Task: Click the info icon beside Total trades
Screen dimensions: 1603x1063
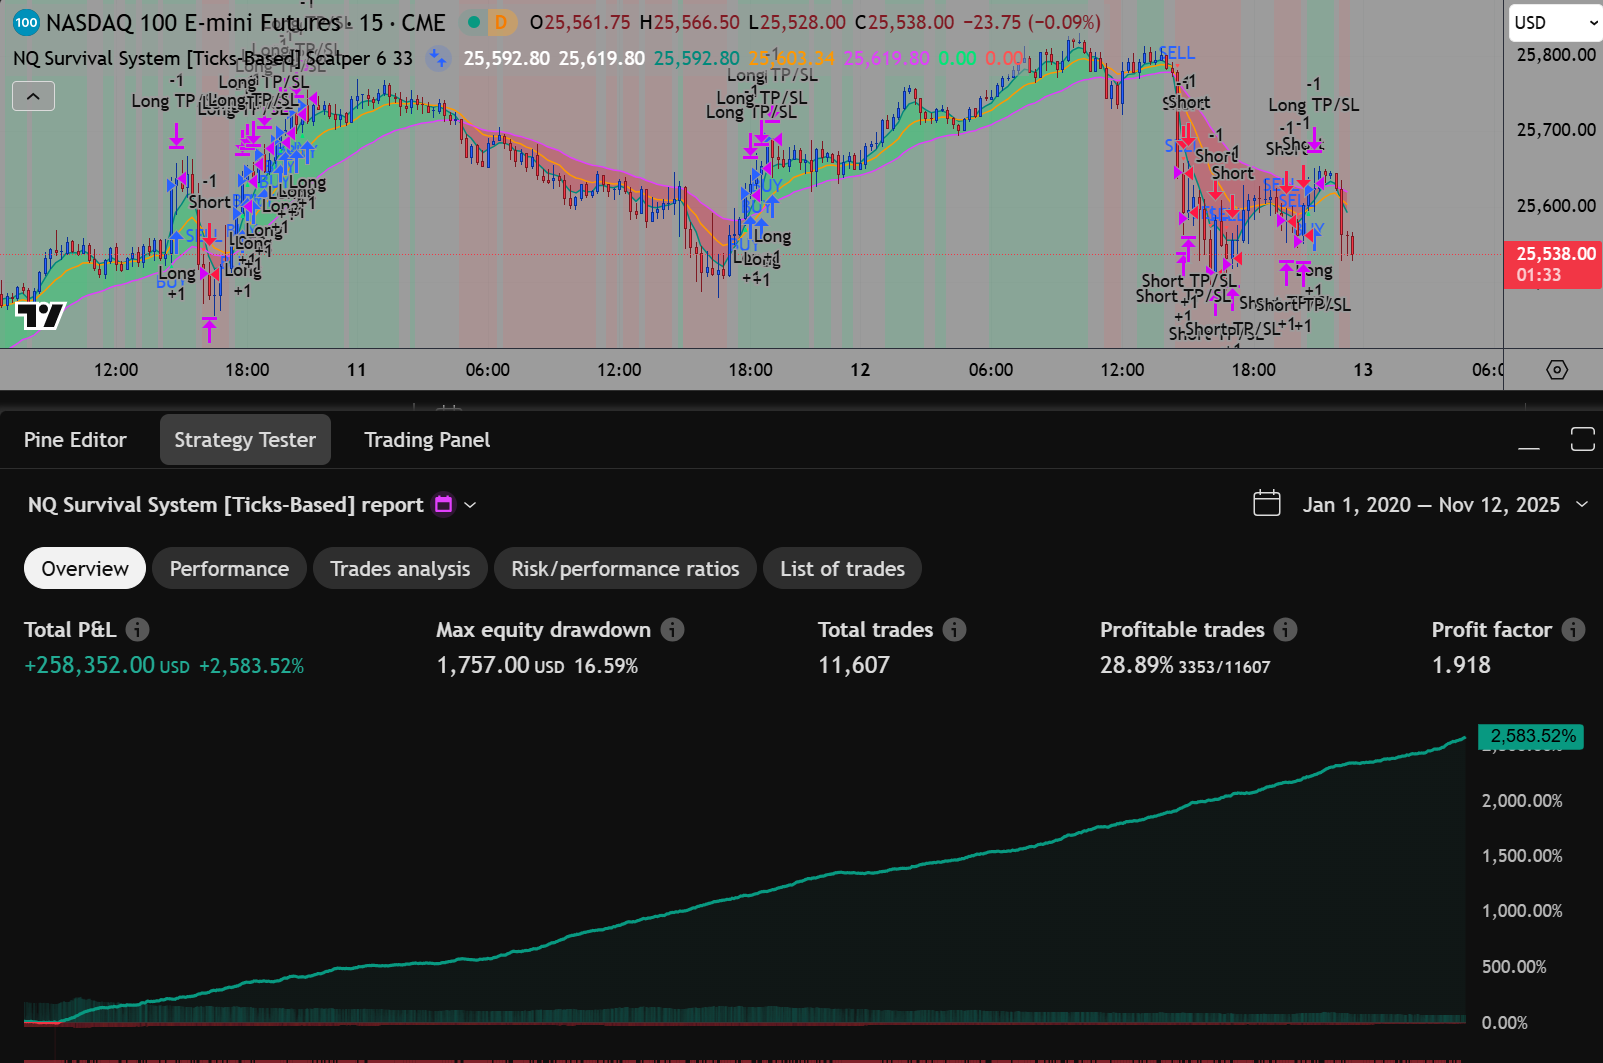Action: pos(955,630)
